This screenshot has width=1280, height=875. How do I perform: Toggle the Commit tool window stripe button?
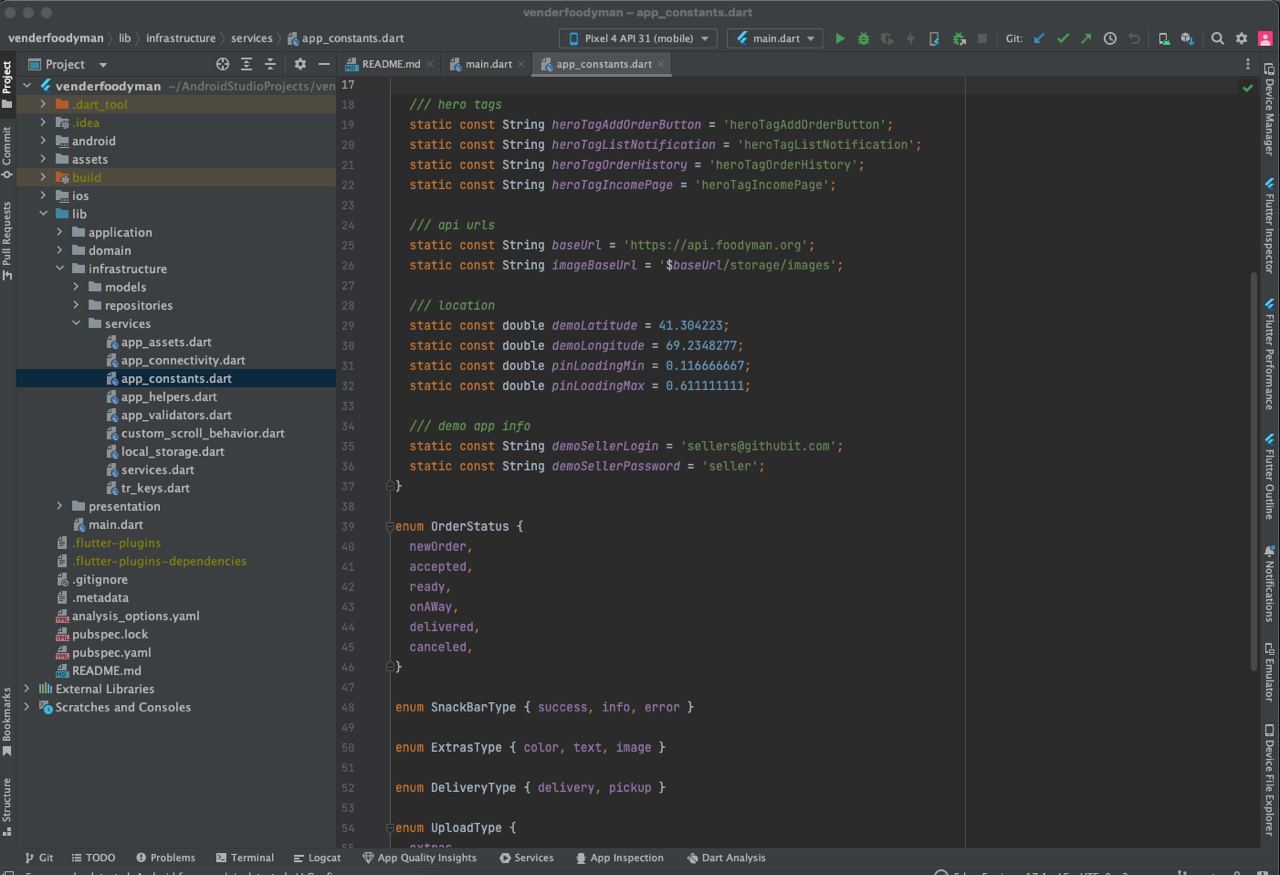coord(7,152)
